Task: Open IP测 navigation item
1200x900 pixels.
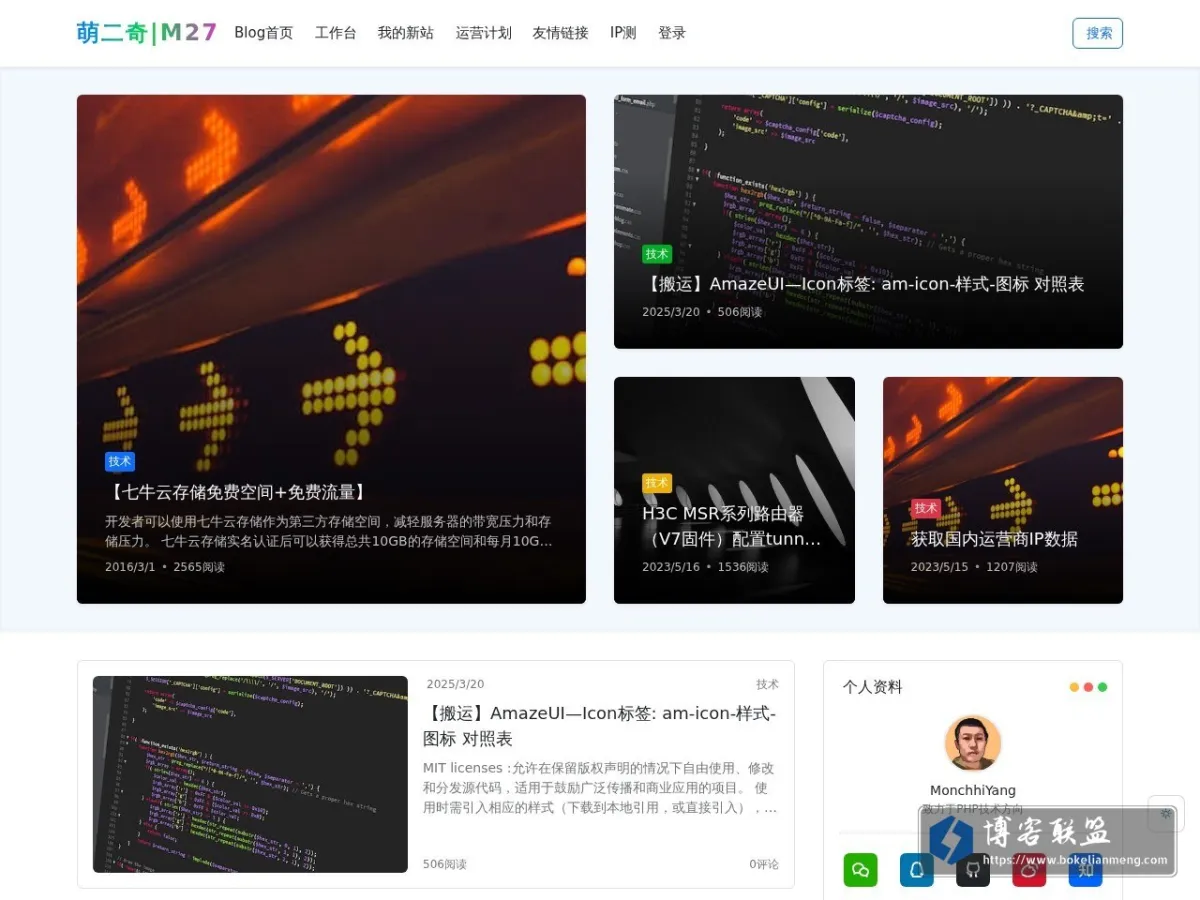Action: (x=623, y=33)
